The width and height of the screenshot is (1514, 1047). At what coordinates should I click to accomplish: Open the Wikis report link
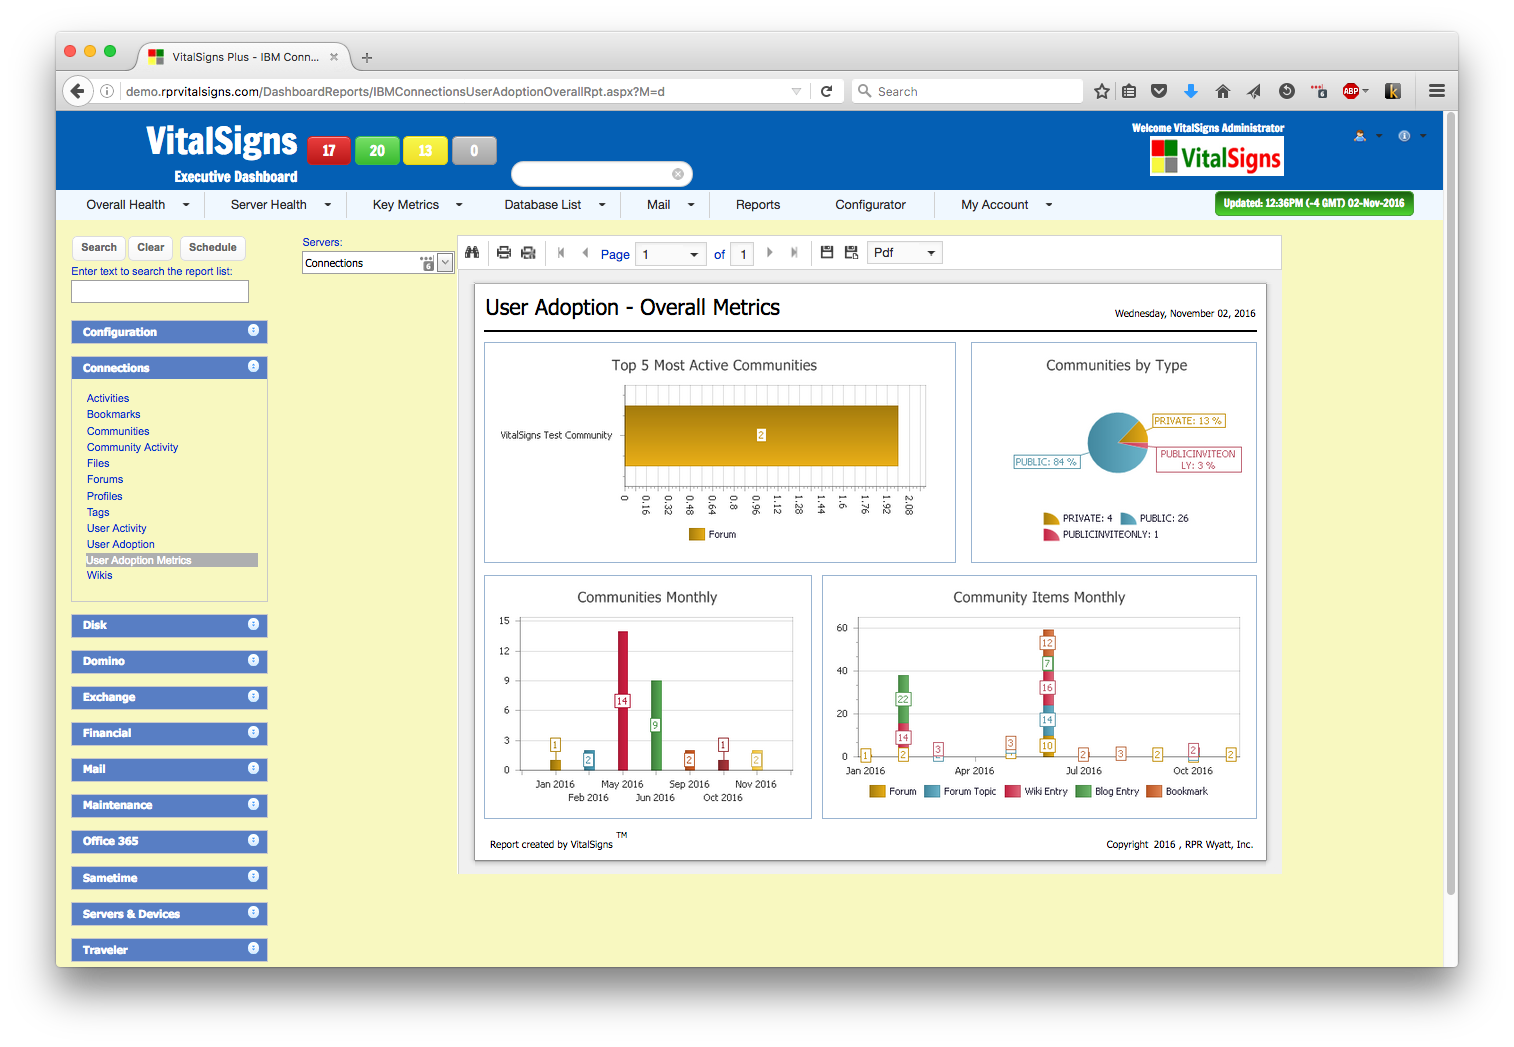(99, 575)
